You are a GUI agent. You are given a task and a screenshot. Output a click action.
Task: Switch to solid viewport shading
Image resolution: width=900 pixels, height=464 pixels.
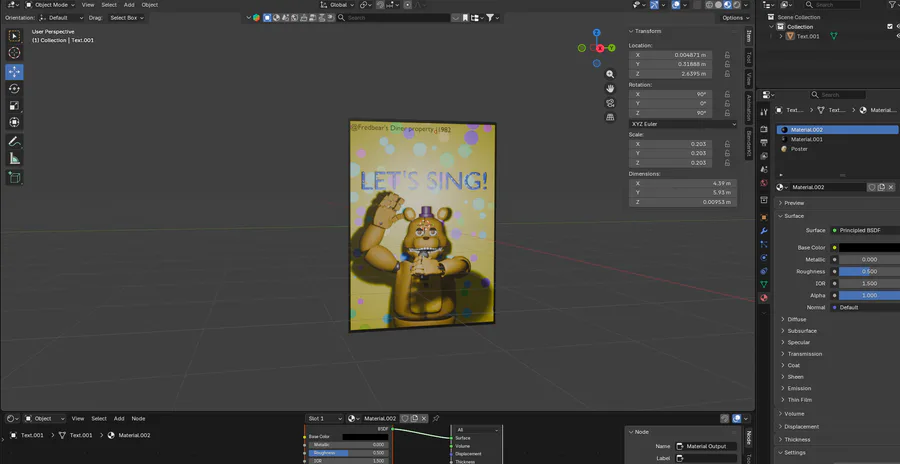point(719,5)
